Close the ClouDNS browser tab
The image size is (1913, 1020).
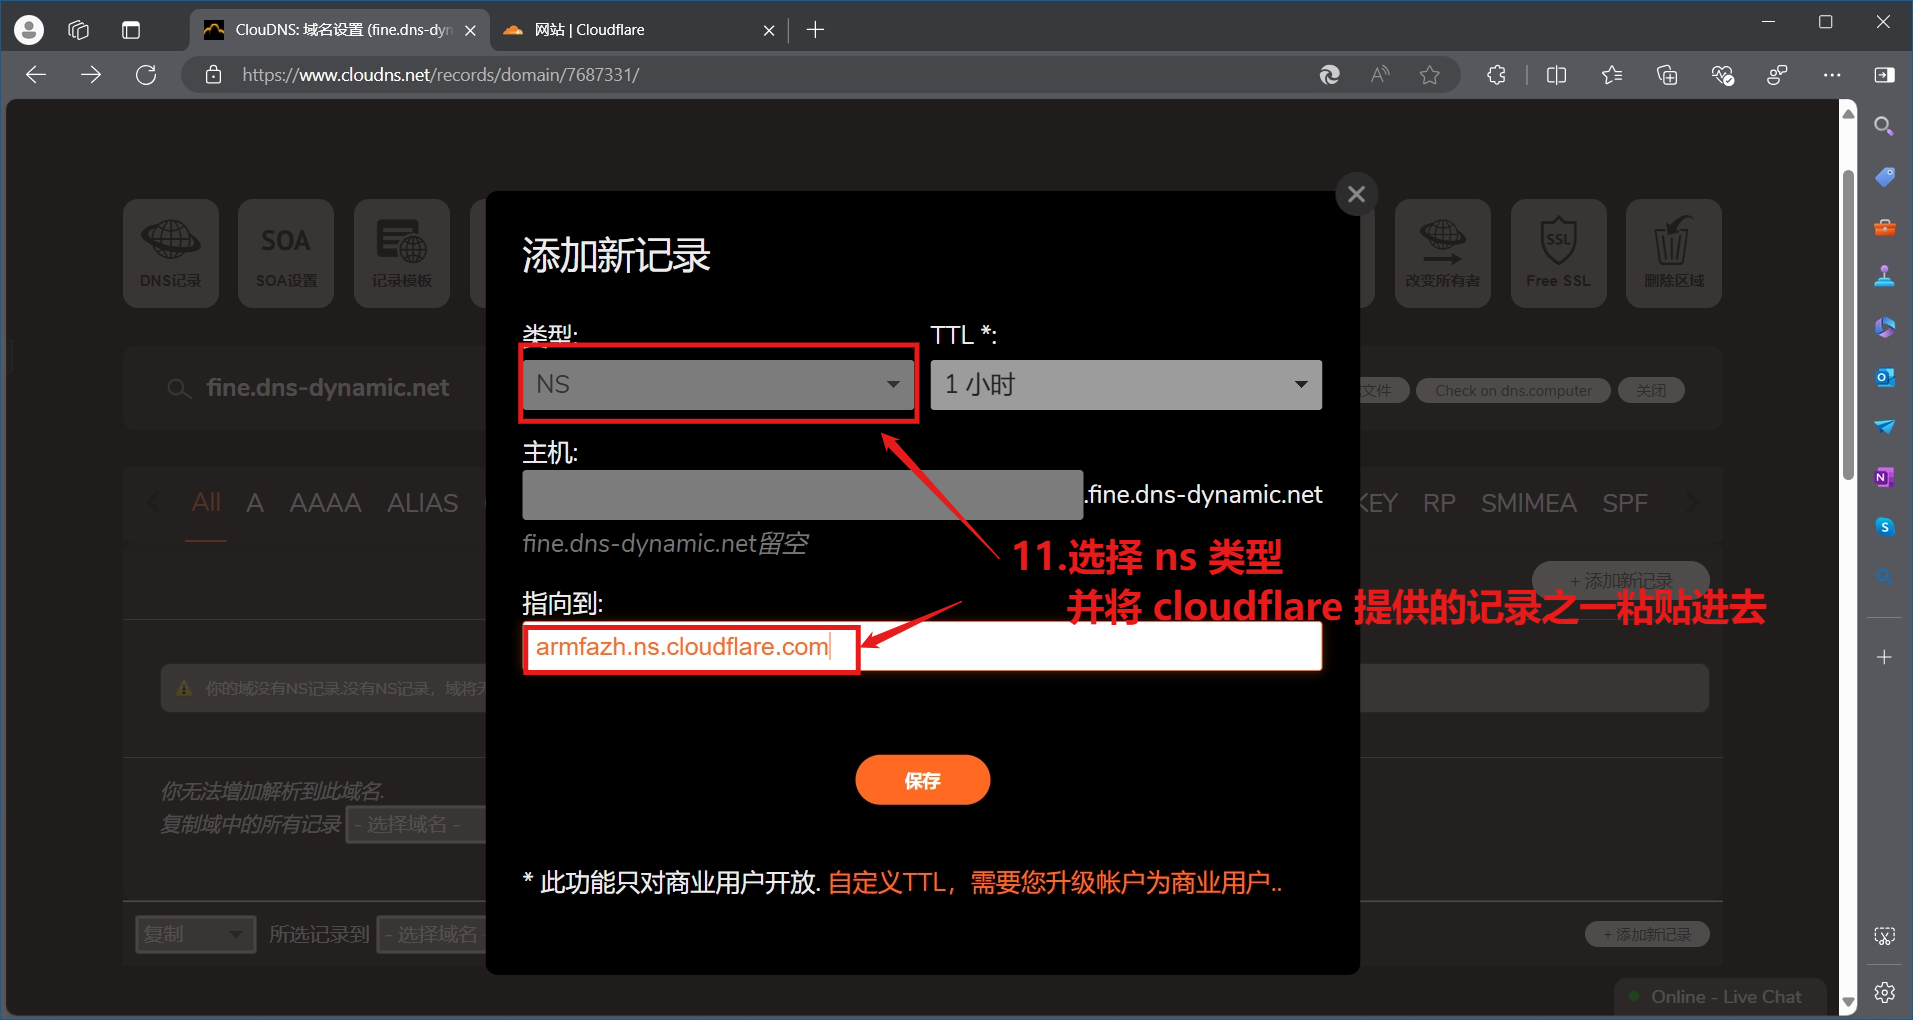[x=470, y=31]
